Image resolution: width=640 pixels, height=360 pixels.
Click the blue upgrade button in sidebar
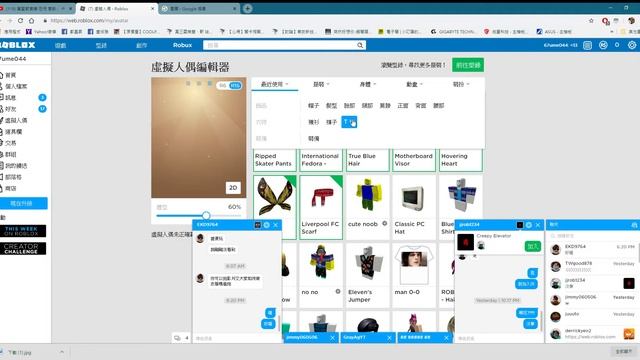24,203
